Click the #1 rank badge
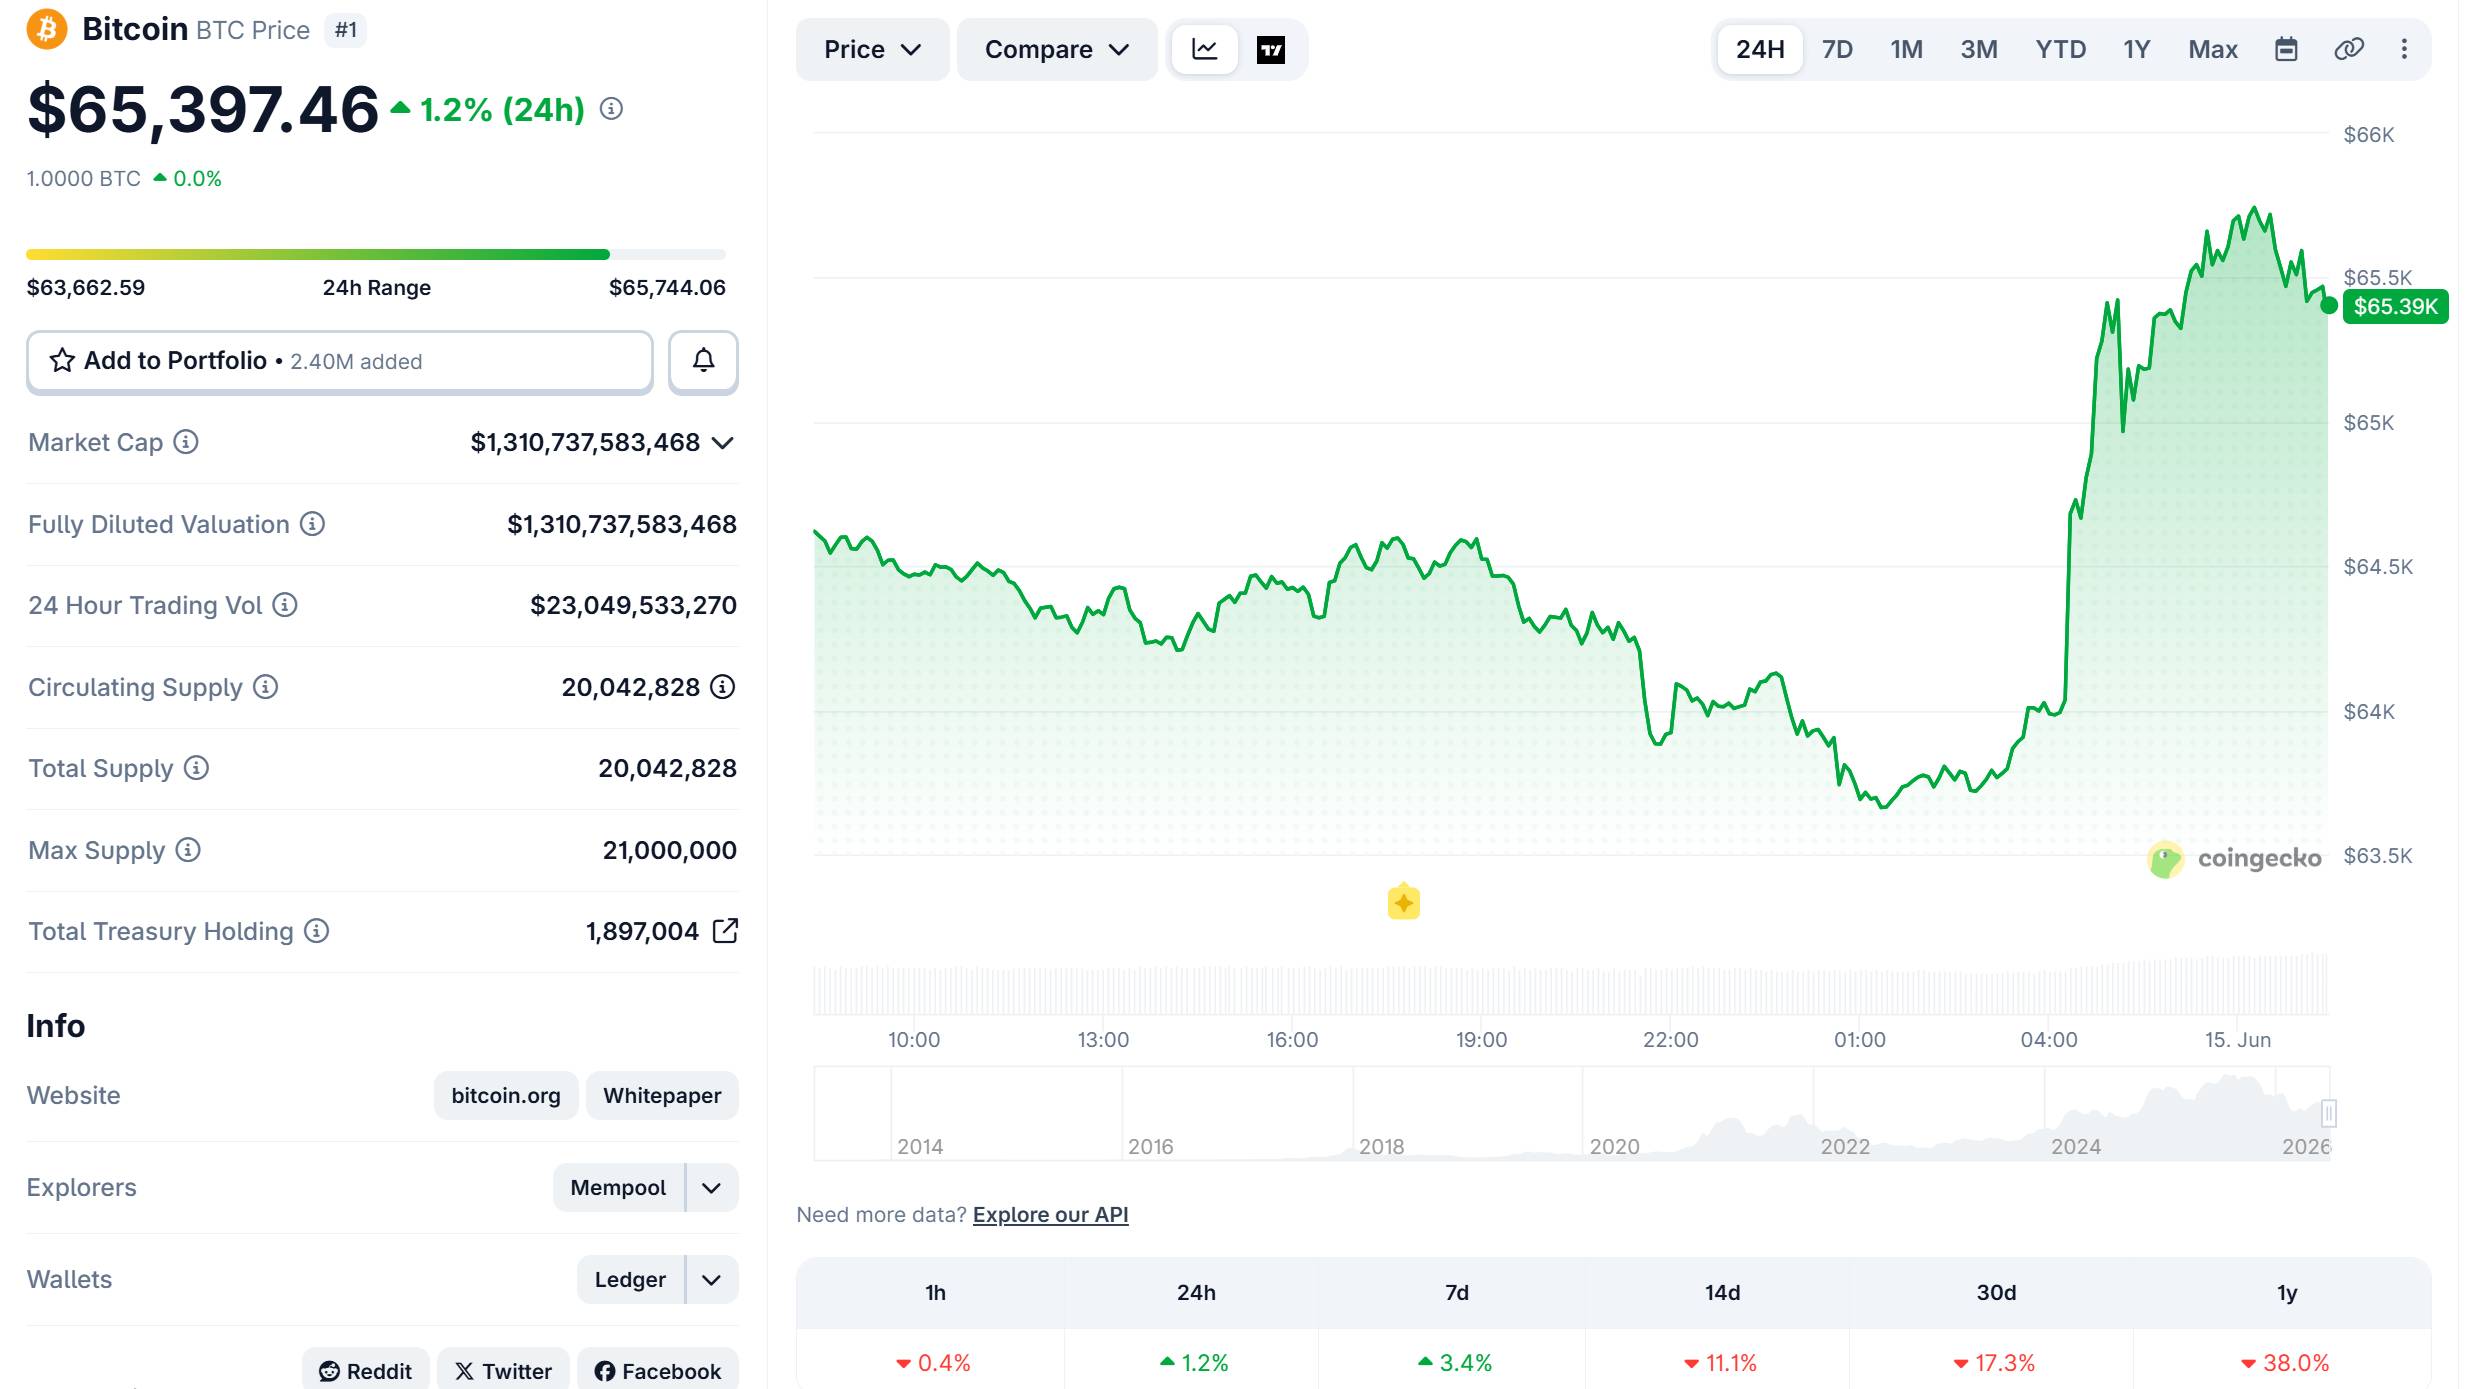Screen dimensions: 2467x1389 click(x=346, y=30)
